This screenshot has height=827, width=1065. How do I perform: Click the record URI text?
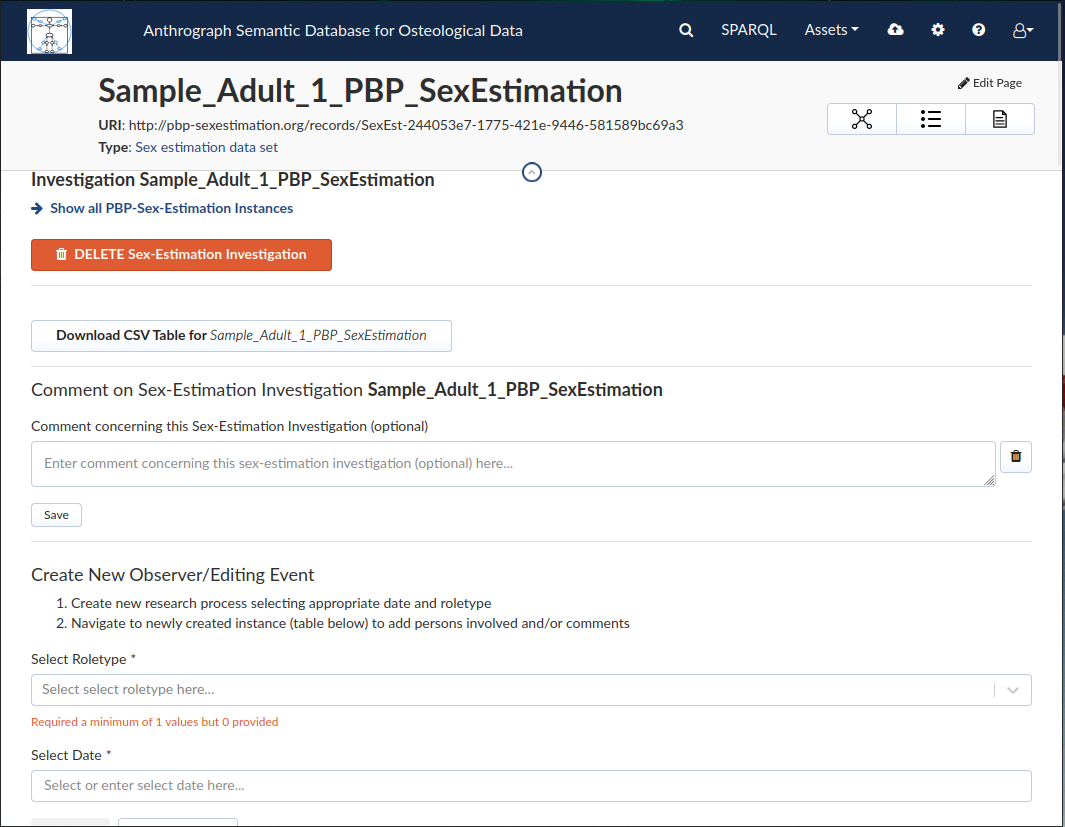pos(406,125)
